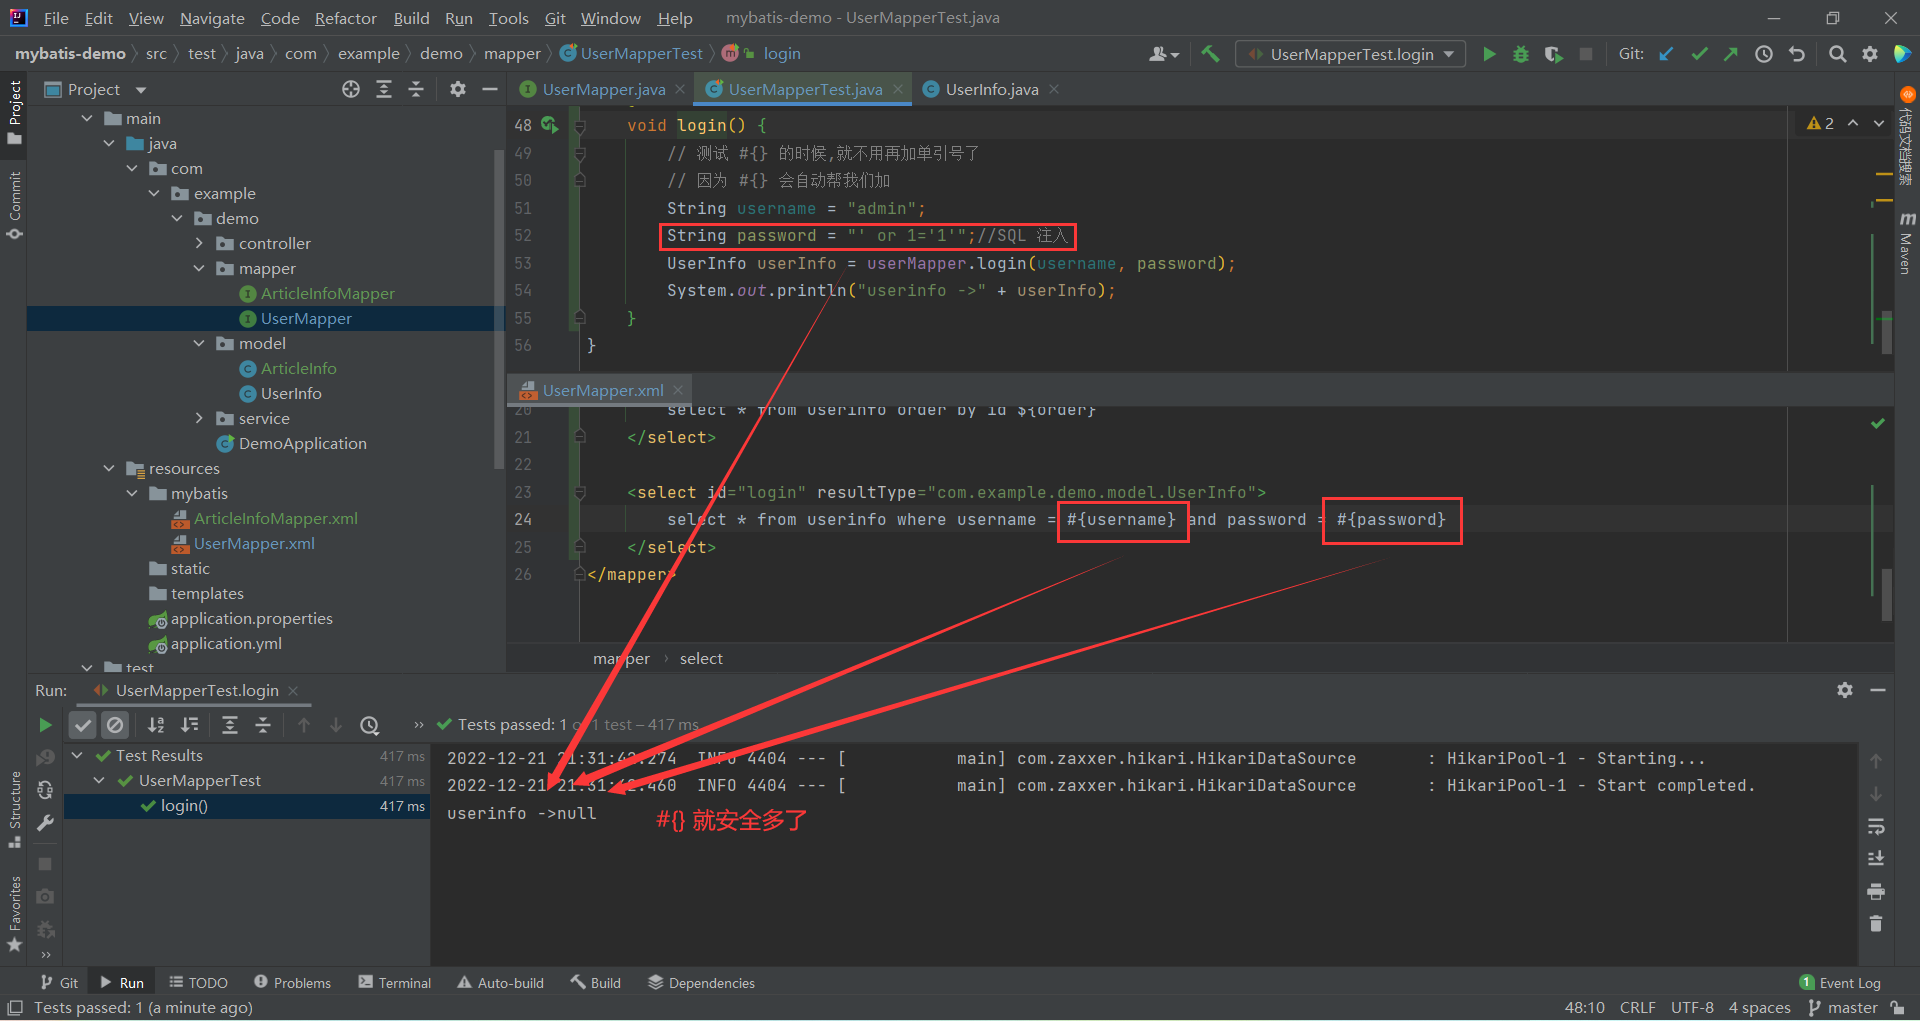Viewport: 1920px width, 1021px height.
Task: Collapse UserMapperTest in test results
Action: click(99, 780)
